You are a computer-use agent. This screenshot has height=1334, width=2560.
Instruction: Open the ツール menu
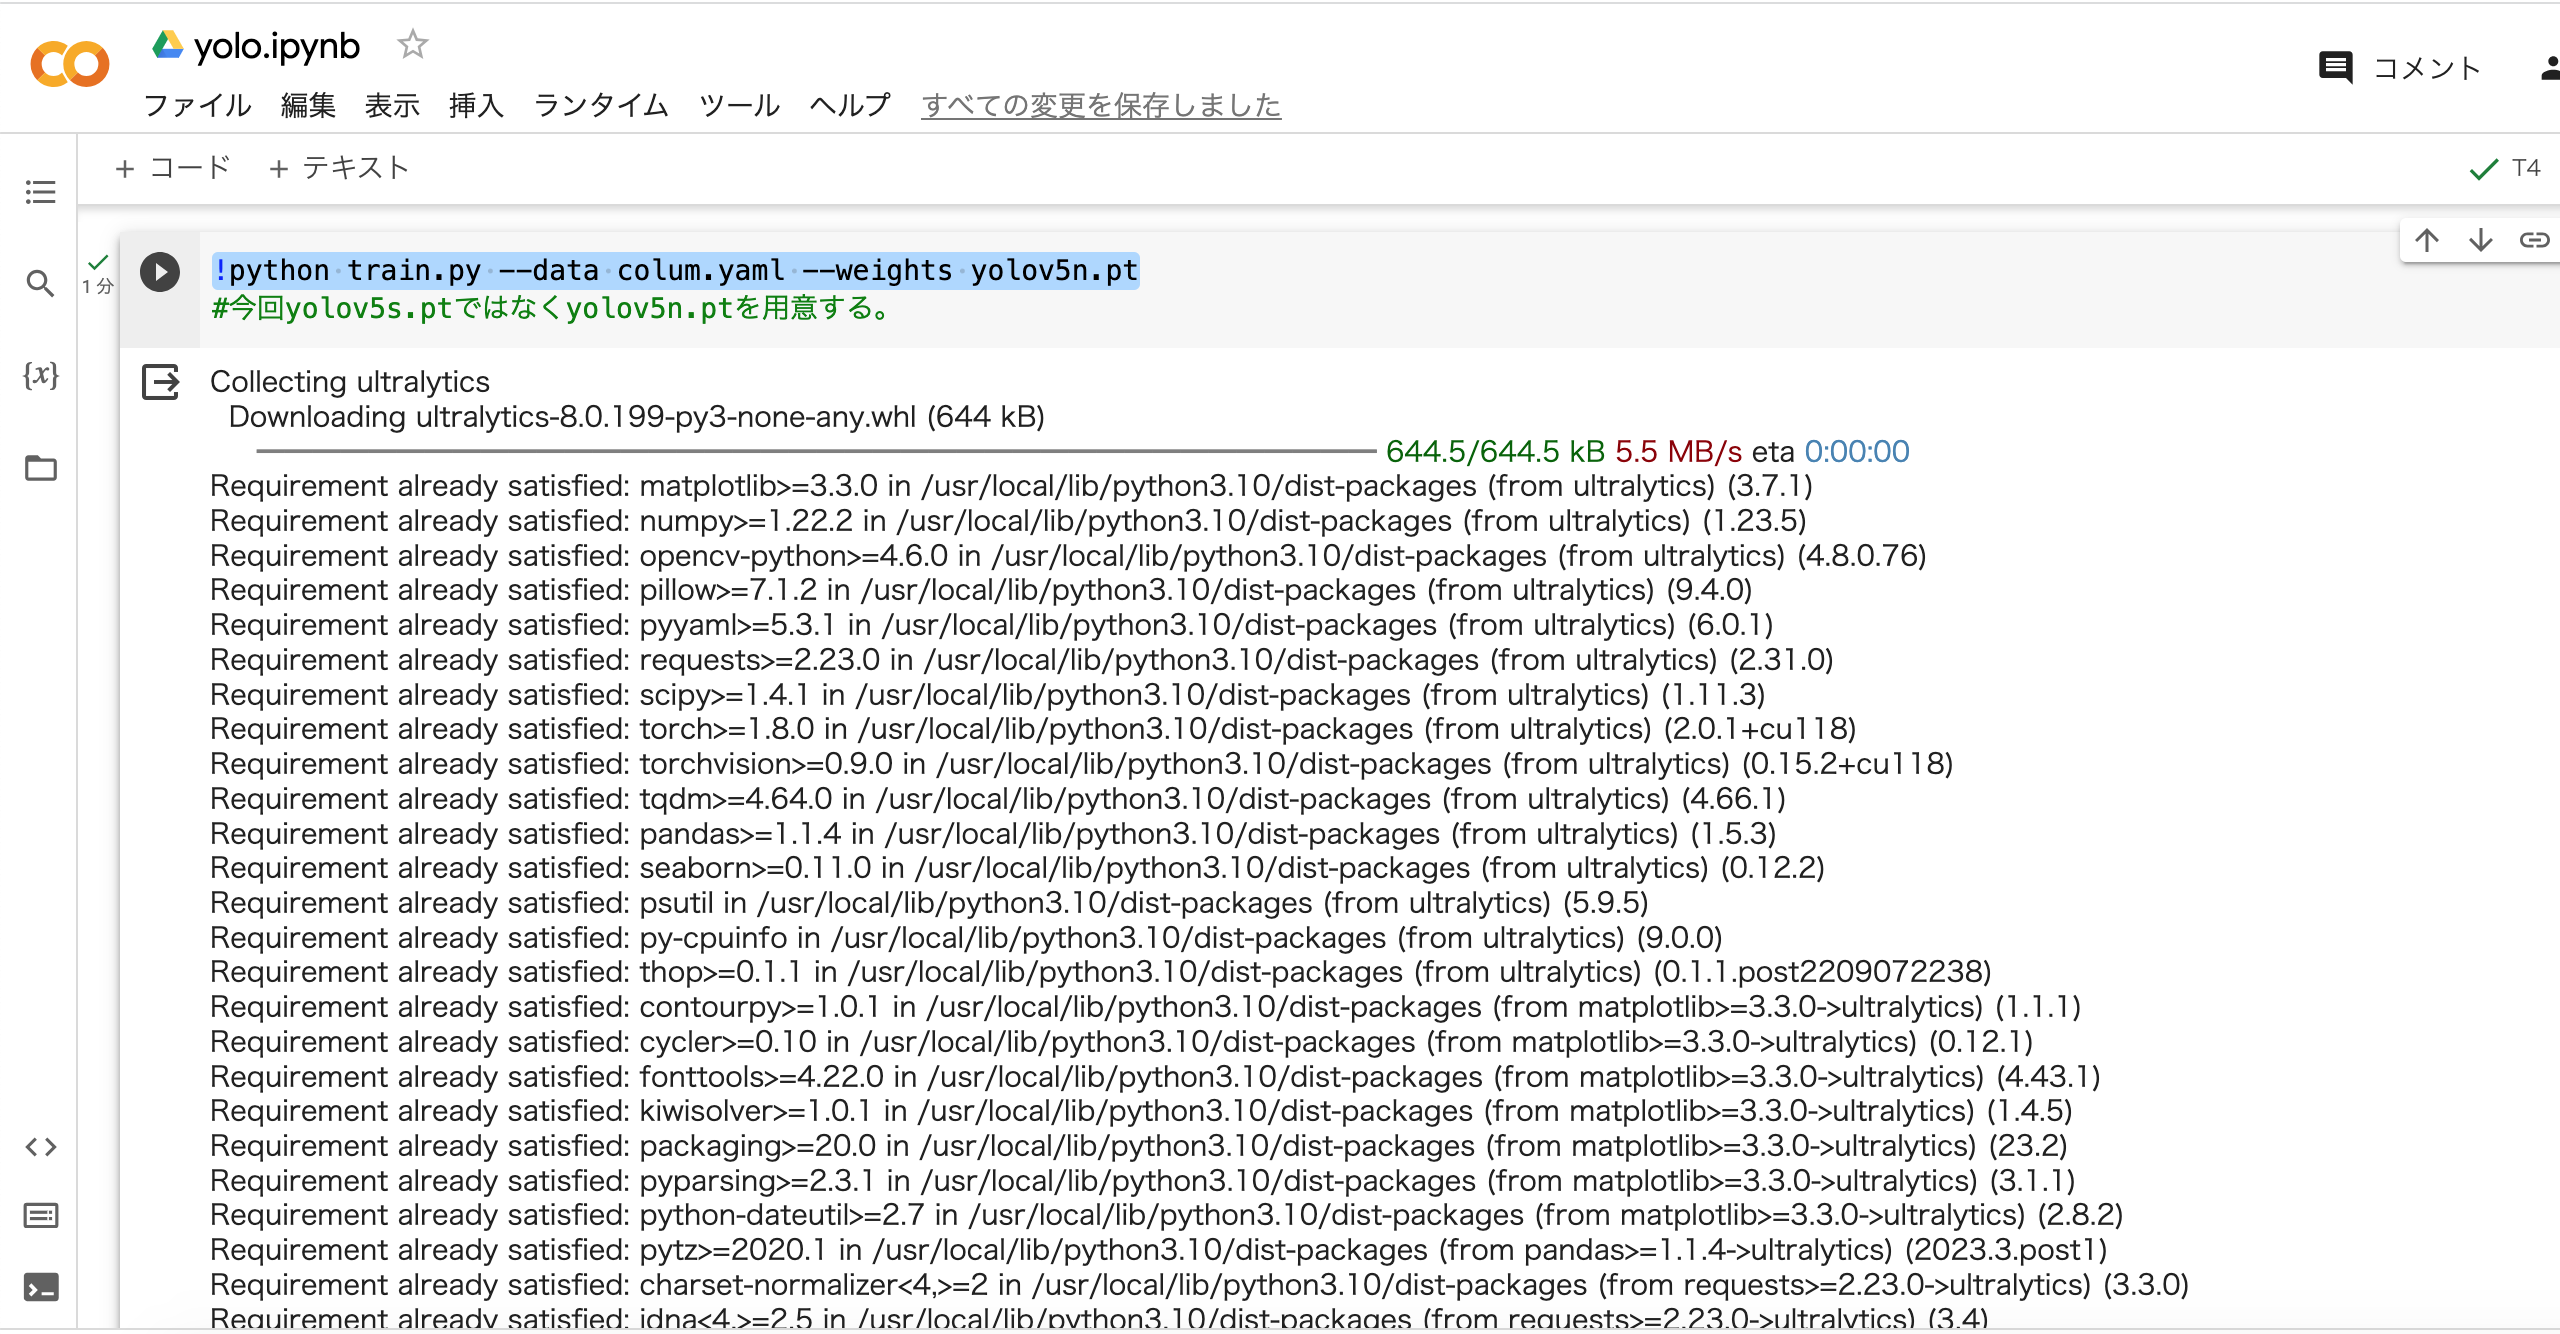pos(739,106)
